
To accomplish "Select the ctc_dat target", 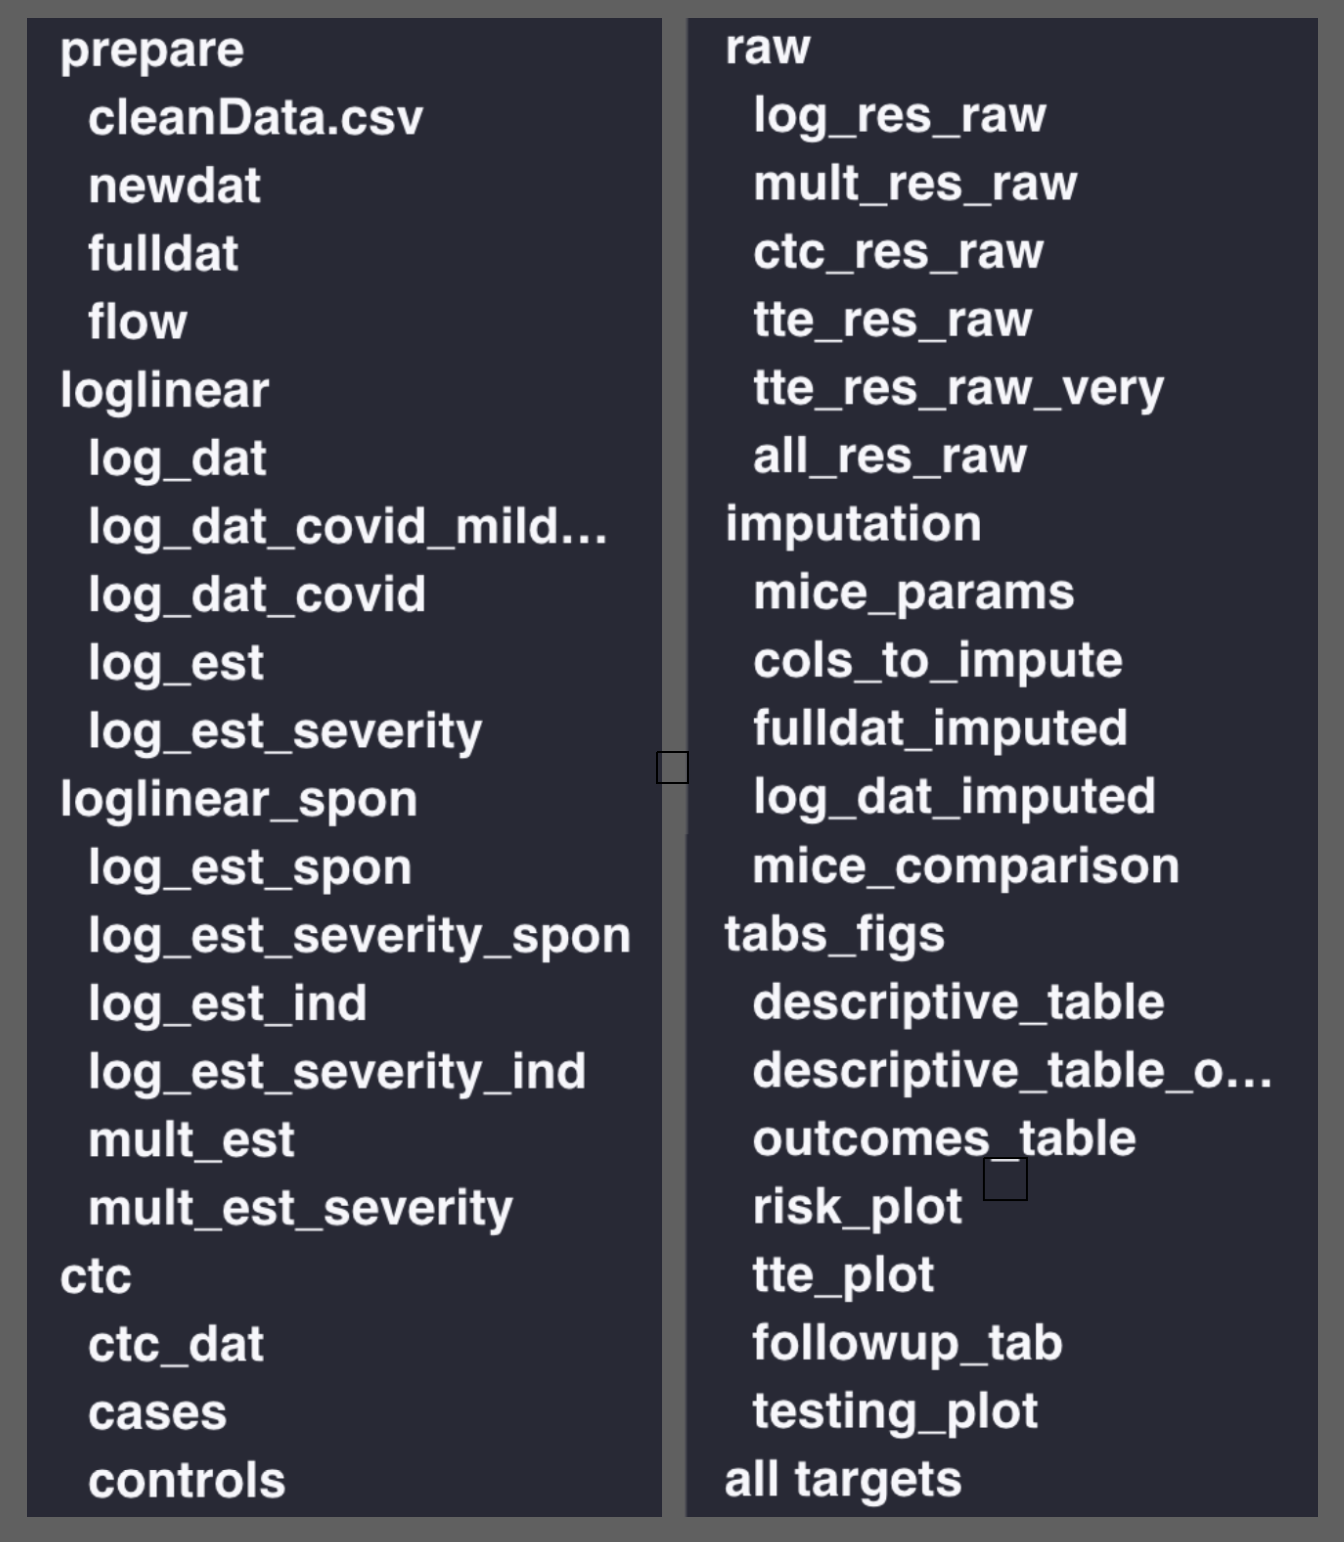I will (176, 1344).
